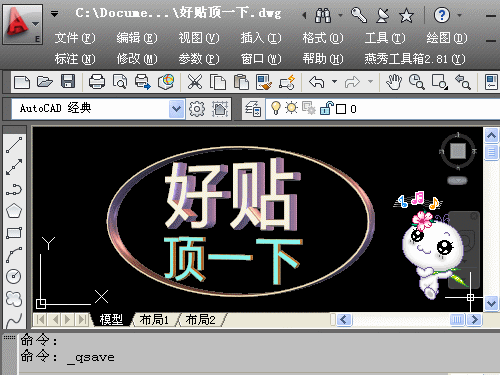Click the Communication Center satellite icon

tap(382, 15)
